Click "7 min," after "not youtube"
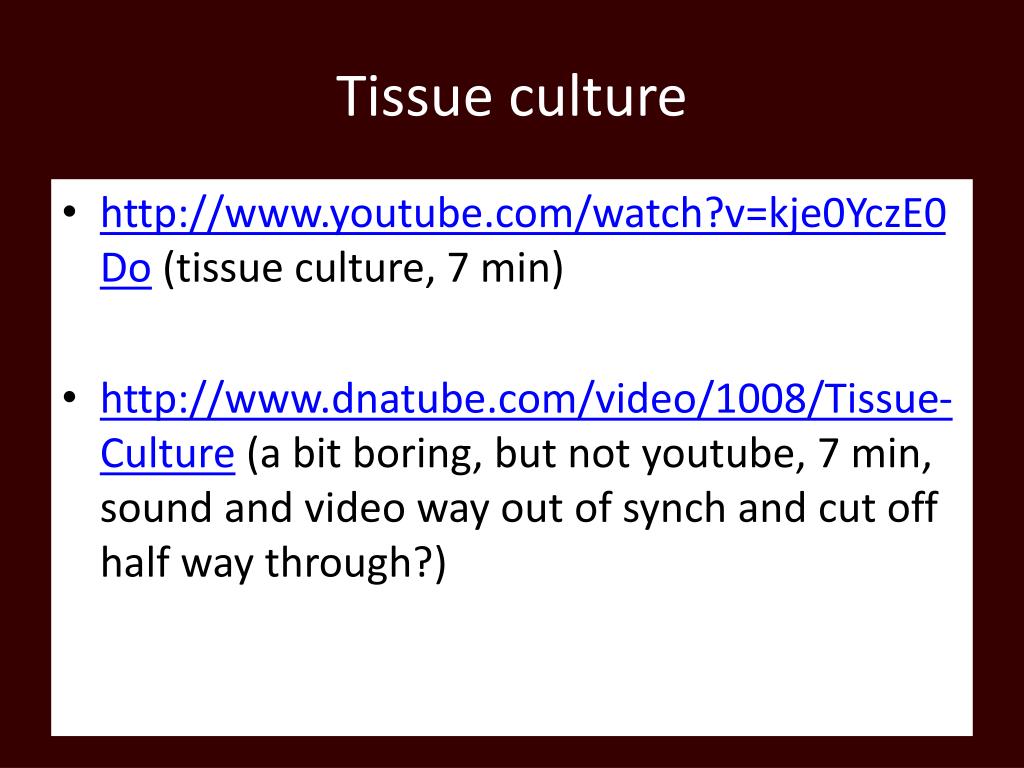Viewport: 1024px width, 768px height. point(874,453)
